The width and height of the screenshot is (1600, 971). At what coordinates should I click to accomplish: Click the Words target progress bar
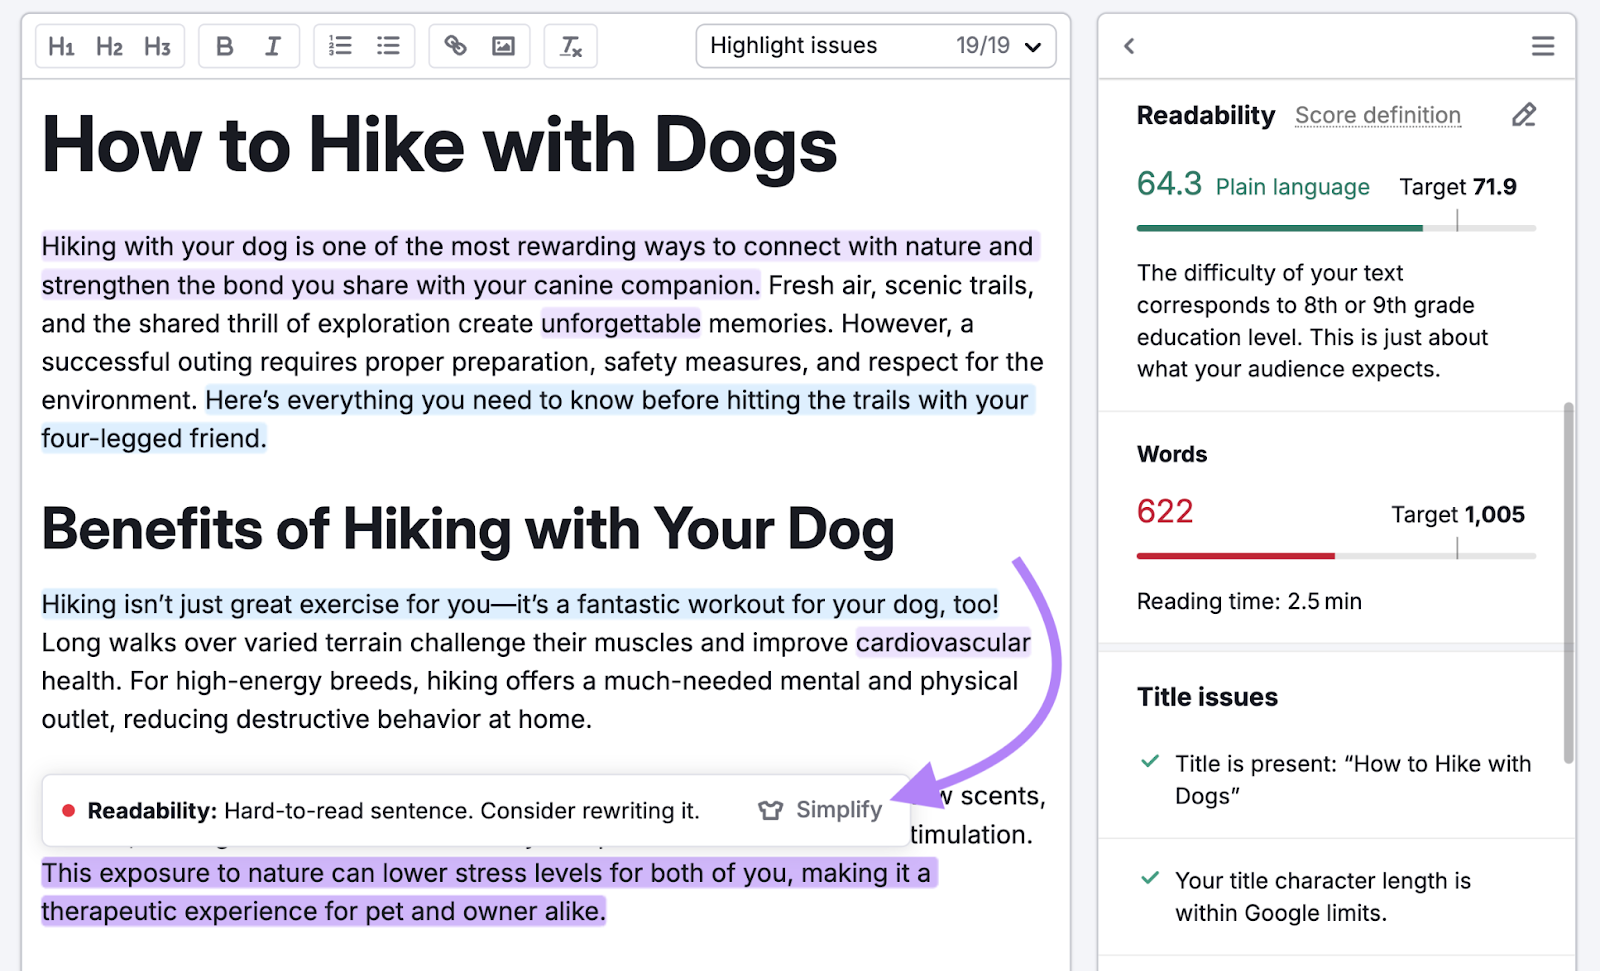coord(1335,555)
